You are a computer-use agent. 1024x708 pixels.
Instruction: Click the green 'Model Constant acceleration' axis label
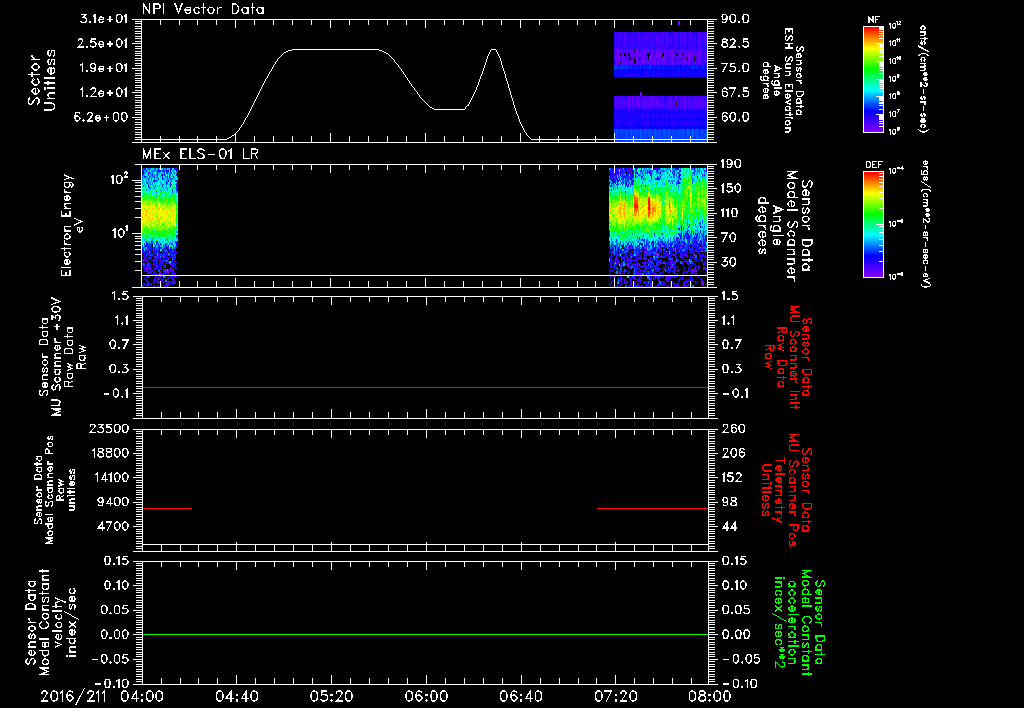799,622
